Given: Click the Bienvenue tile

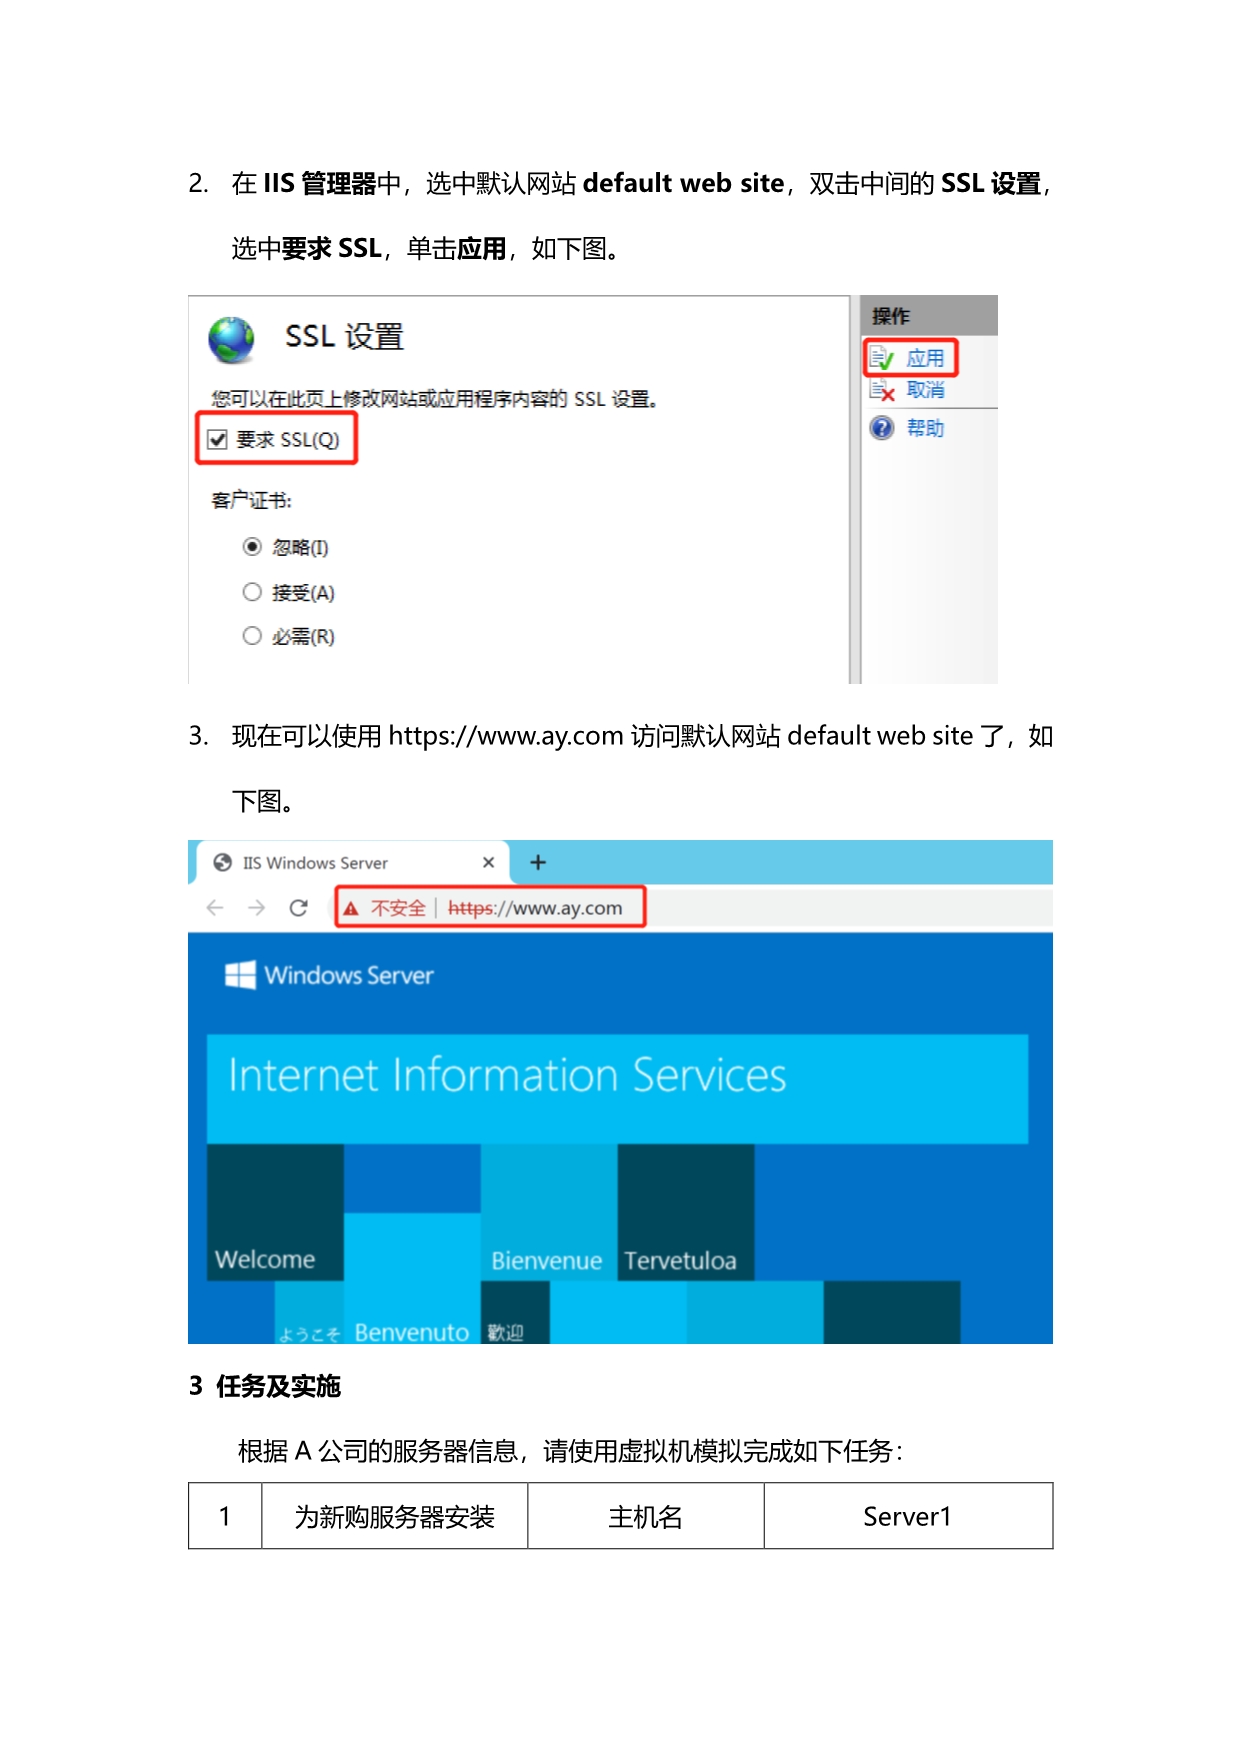Looking at the screenshot, I should [x=549, y=1212].
